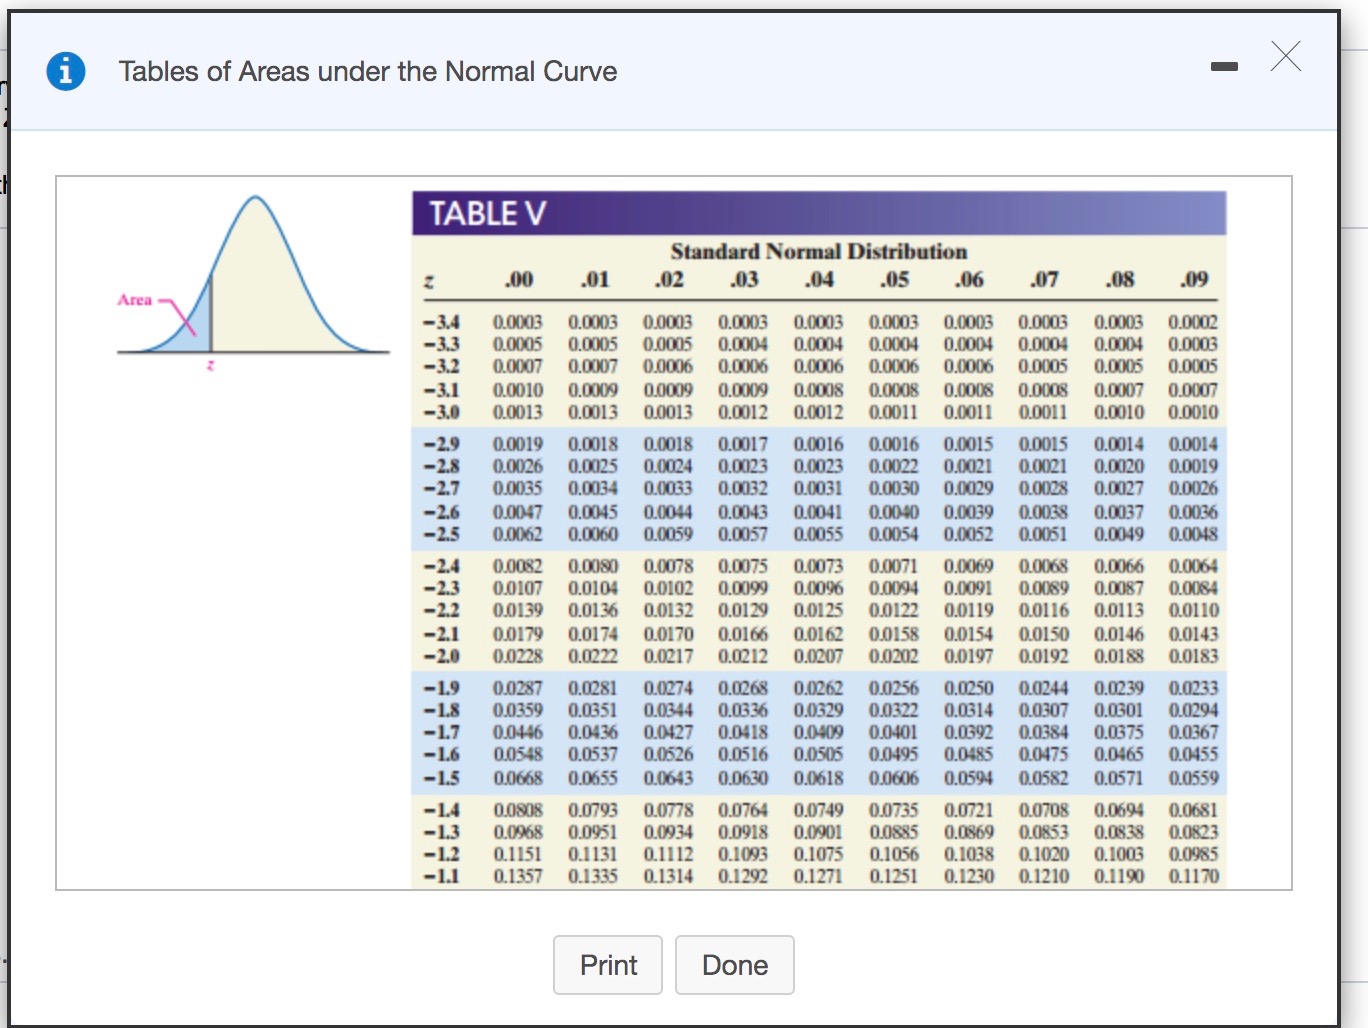
Task: Click row label -3.4
Action: pyautogui.click(x=441, y=322)
